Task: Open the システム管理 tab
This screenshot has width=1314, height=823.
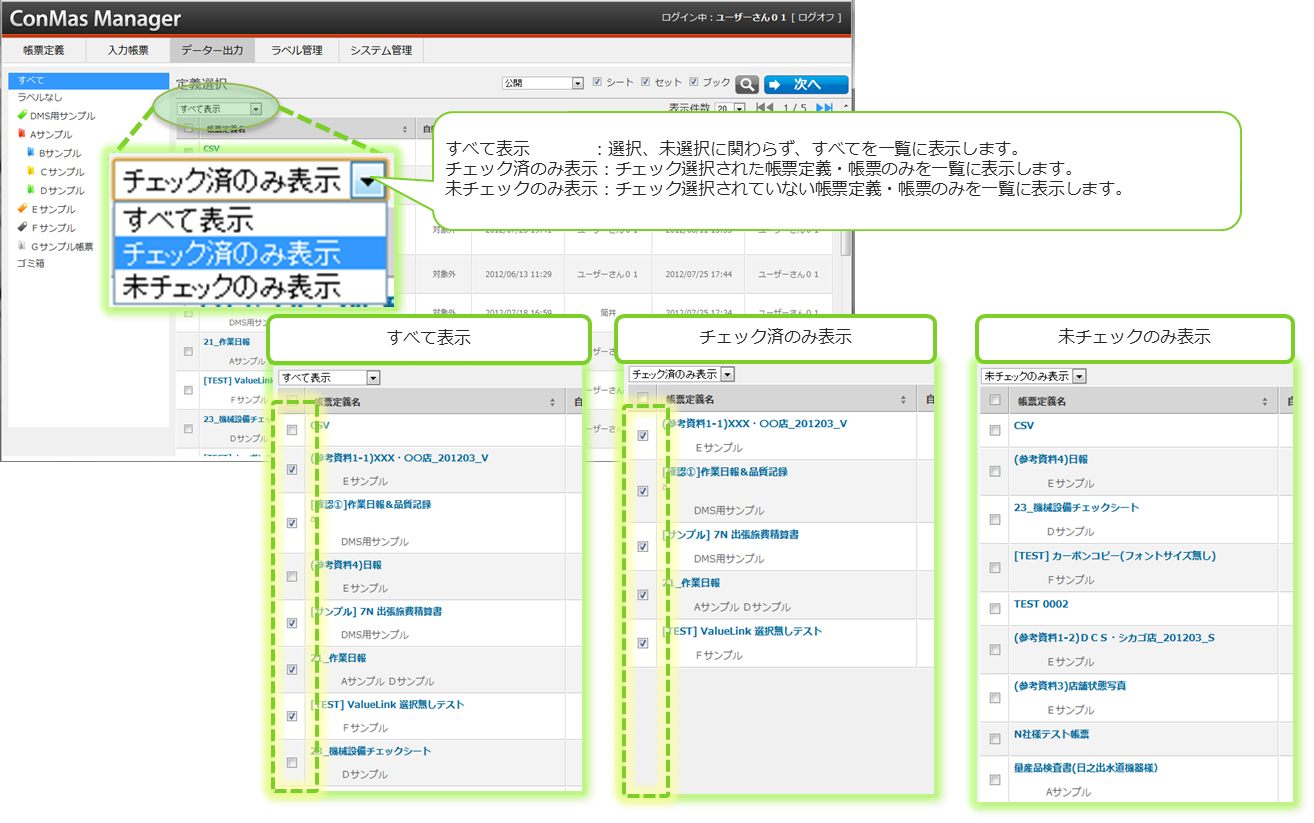Action: [x=380, y=50]
